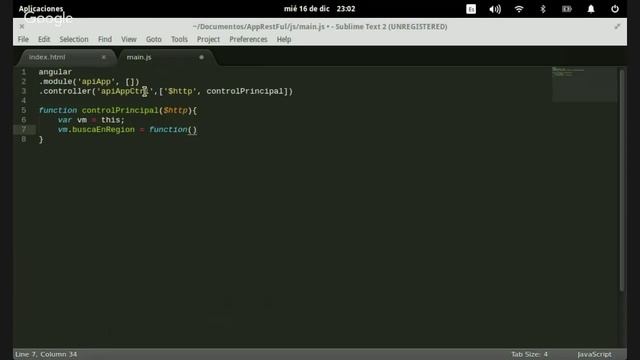
Task: Click 'buscaEnRegion' on line 7
Action: click(103, 129)
